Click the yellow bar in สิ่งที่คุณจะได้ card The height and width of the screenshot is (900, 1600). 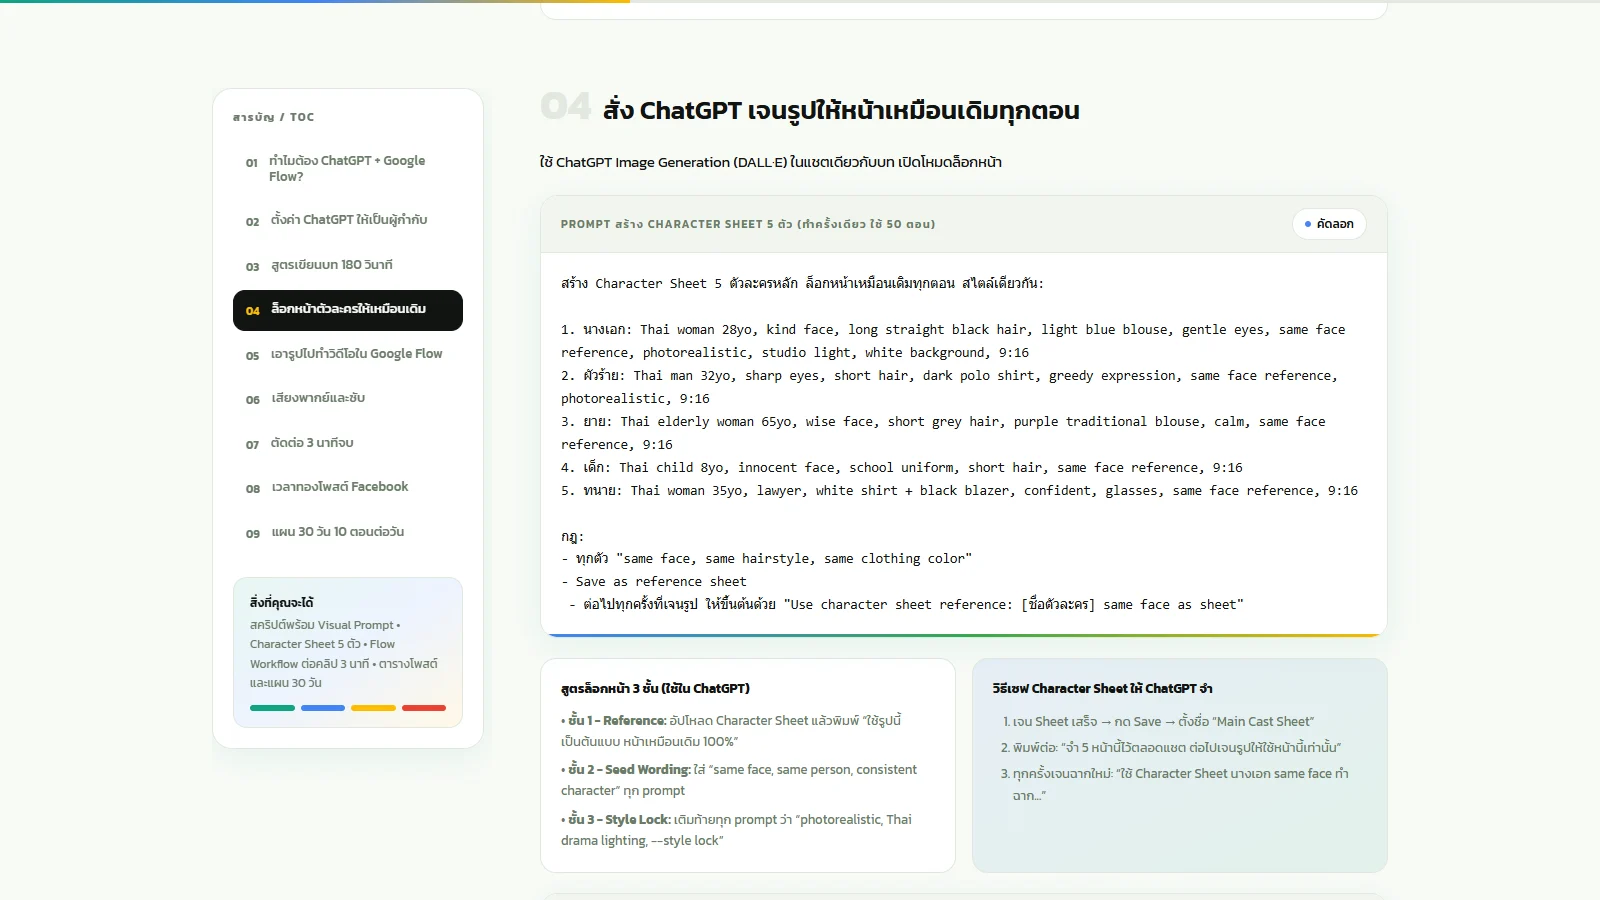(x=374, y=708)
